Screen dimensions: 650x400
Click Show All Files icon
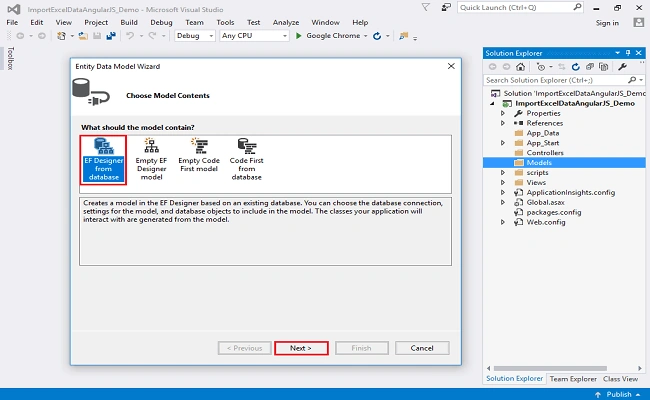pos(604,66)
